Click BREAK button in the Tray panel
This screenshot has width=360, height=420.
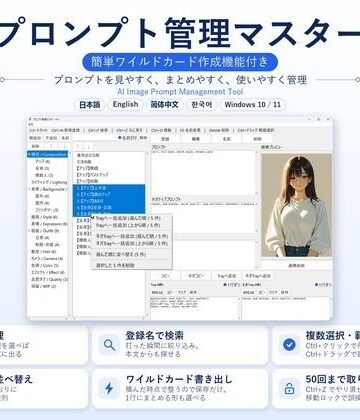pos(157,292)
